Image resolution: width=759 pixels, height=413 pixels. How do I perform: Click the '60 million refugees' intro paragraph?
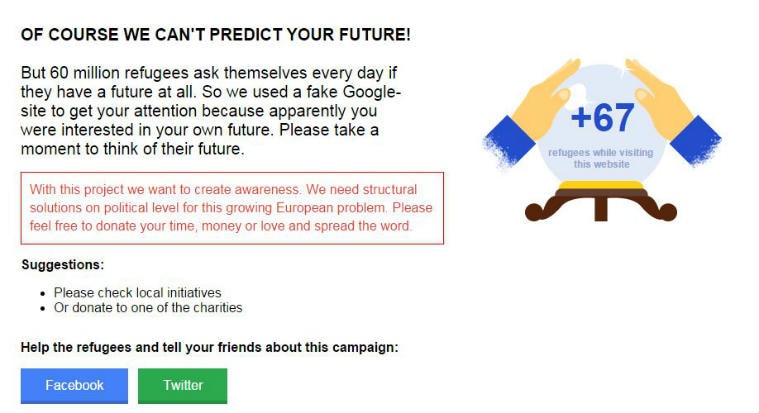click(x=211, y=111)
